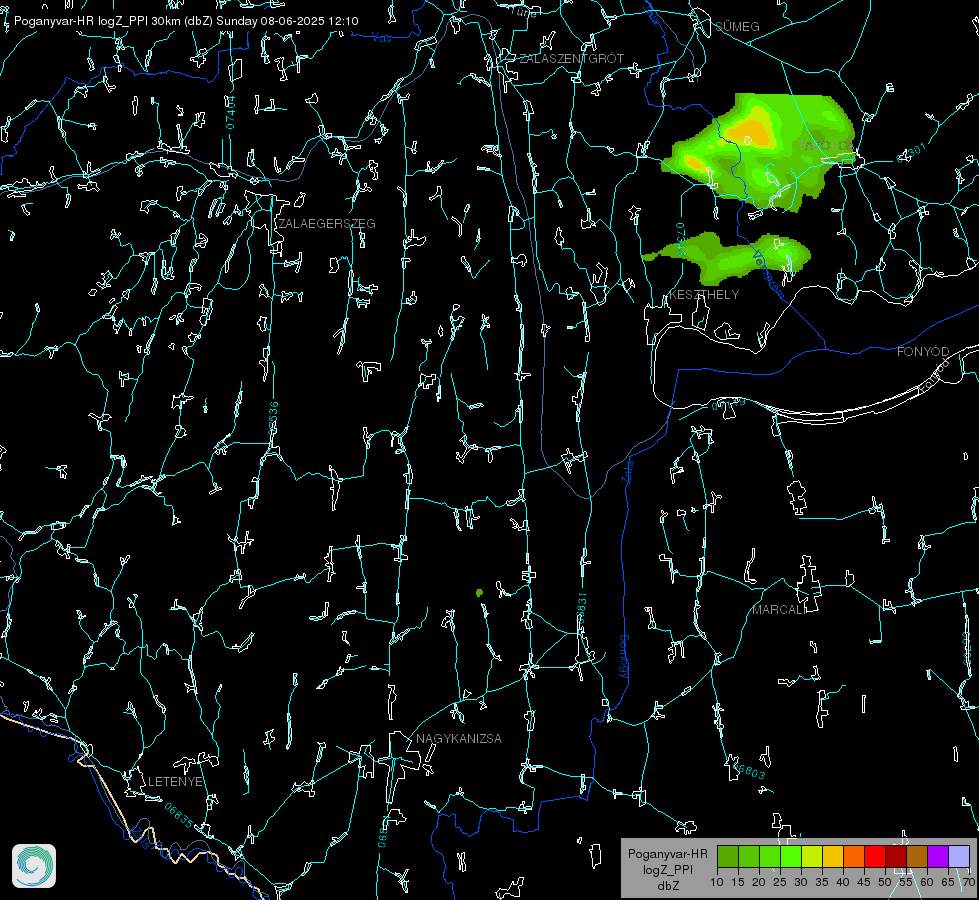Viewport: 979px width, 900px height.
Task: Click the green radar echo north of Keszthely
Action: [x=727, y=257]
